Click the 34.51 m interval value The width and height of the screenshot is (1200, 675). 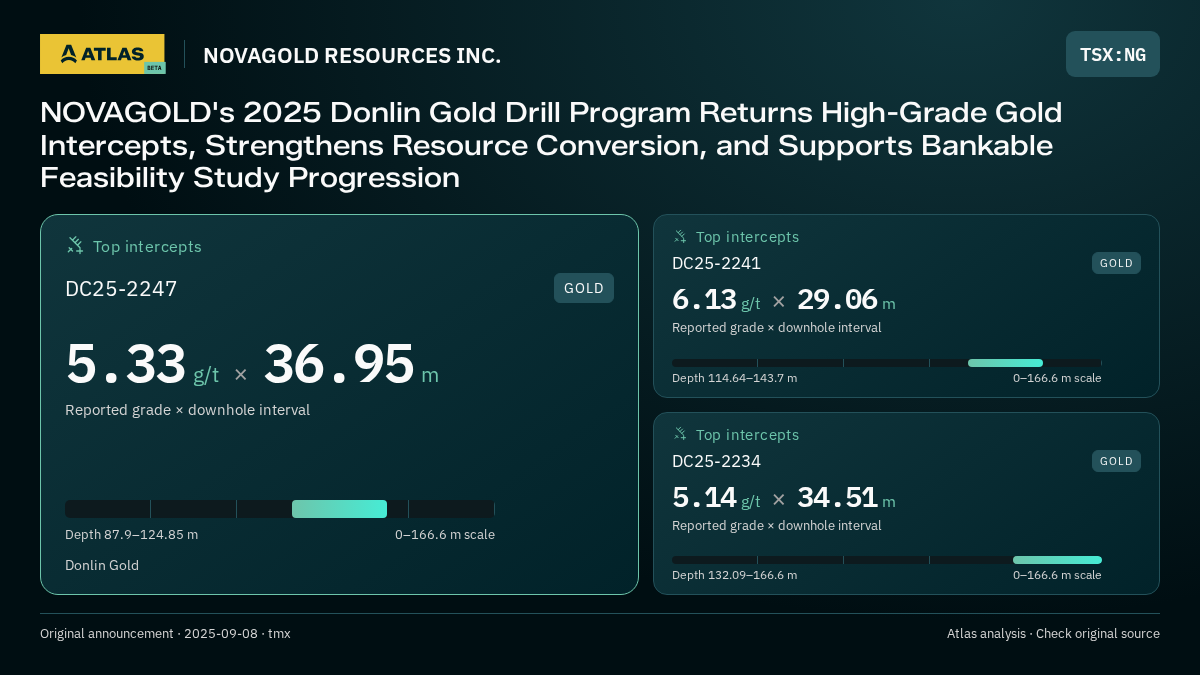point(846,498)
